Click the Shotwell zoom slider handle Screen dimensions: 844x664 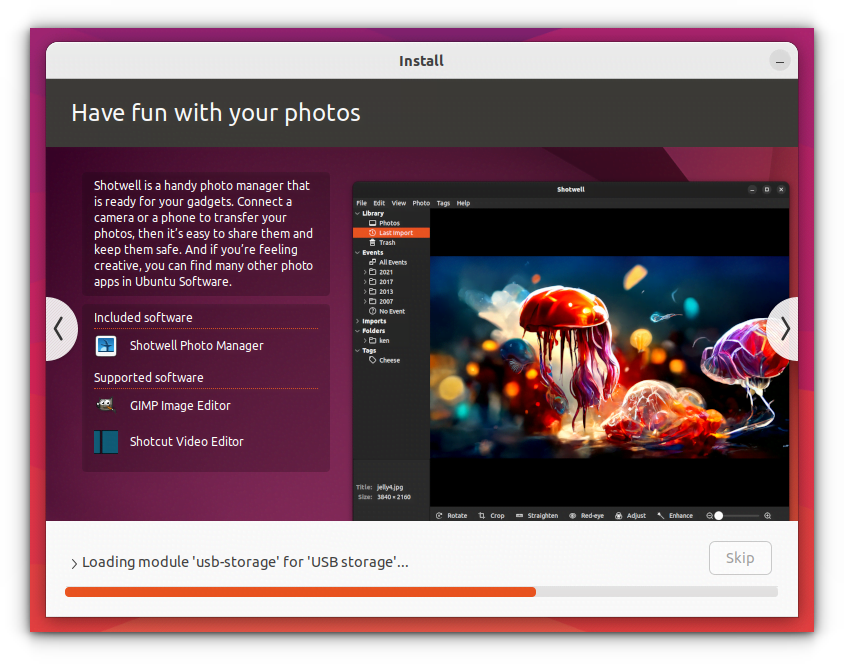(x=719, y=515)
